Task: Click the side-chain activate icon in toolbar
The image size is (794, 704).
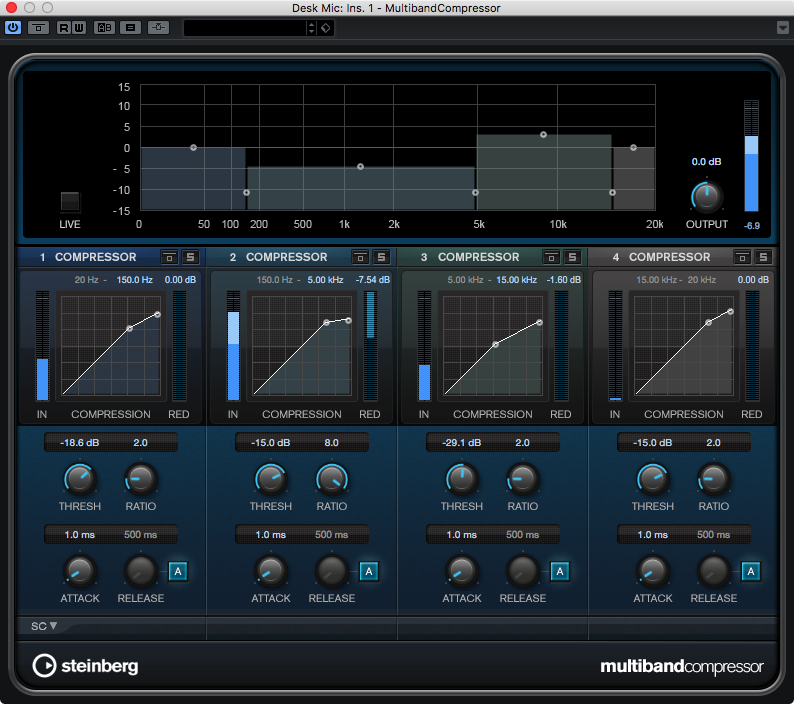Action: tap(158, 27)
